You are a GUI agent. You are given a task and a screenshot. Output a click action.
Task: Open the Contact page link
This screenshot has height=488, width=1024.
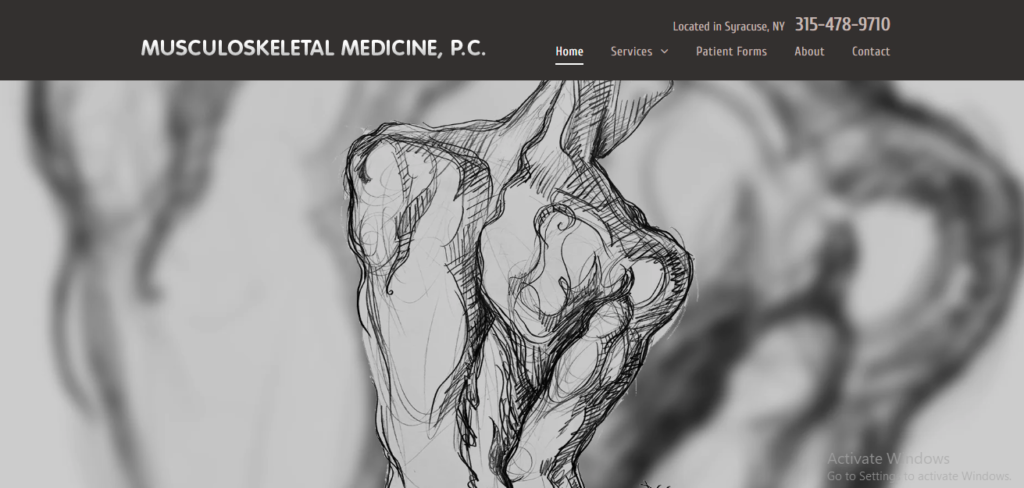point(871,52)
